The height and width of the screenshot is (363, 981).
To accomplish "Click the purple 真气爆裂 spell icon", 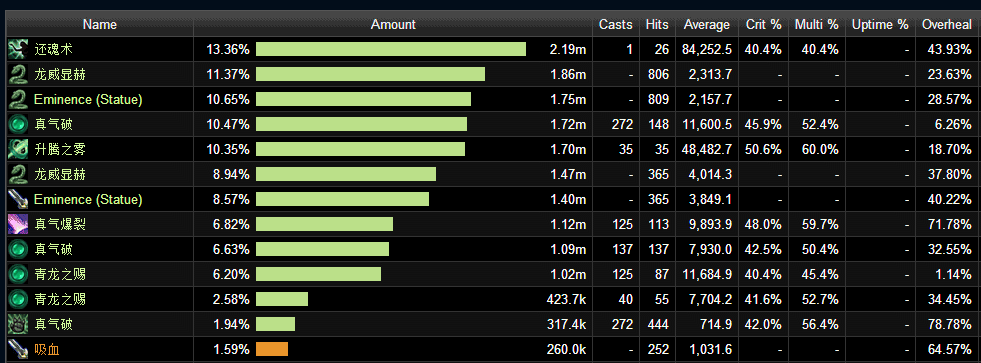I will pyautogui.click(x=18, y=225).
